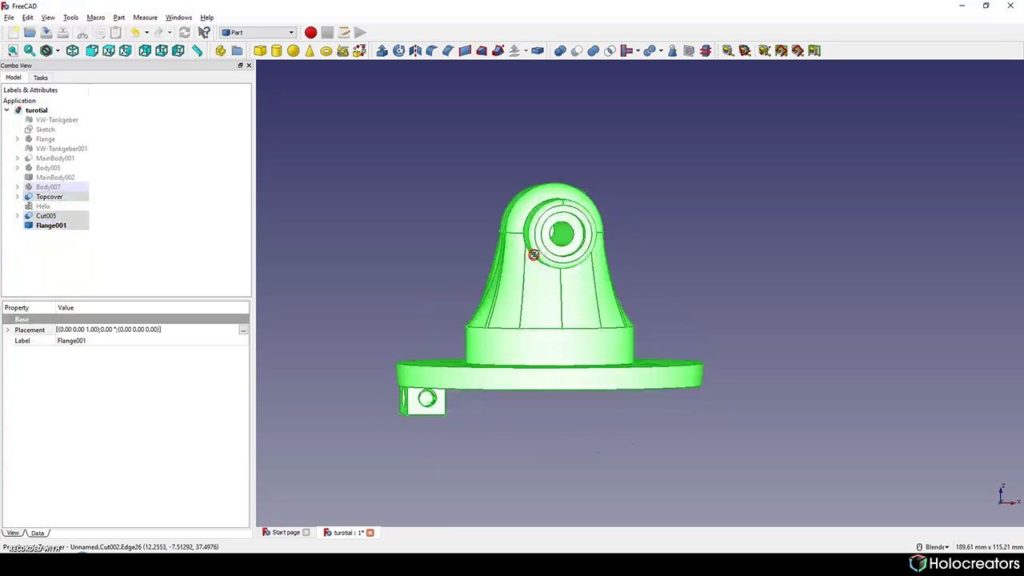Screen dimensions: 1024x576
Task: Set the isometric view
Action: tap(72, 51)
